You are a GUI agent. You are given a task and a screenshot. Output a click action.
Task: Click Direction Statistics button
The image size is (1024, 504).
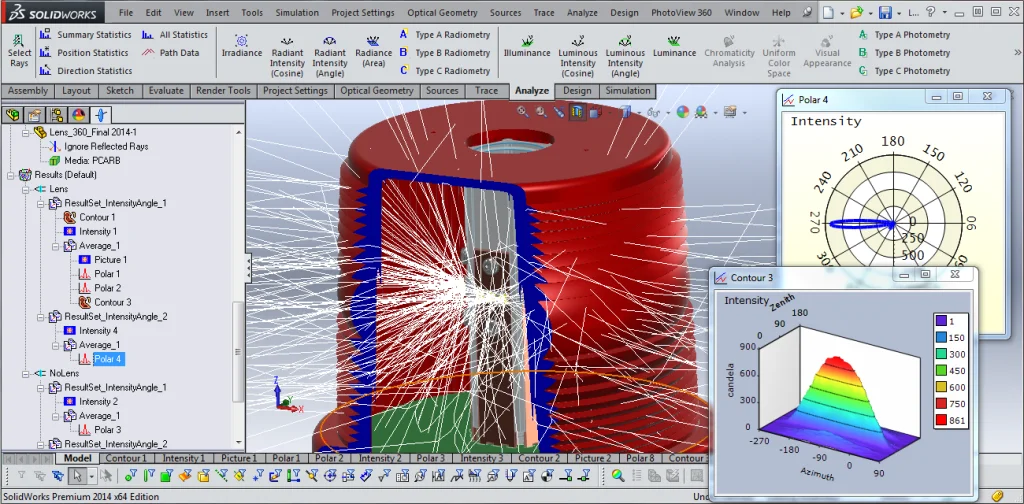coord(86,71)
